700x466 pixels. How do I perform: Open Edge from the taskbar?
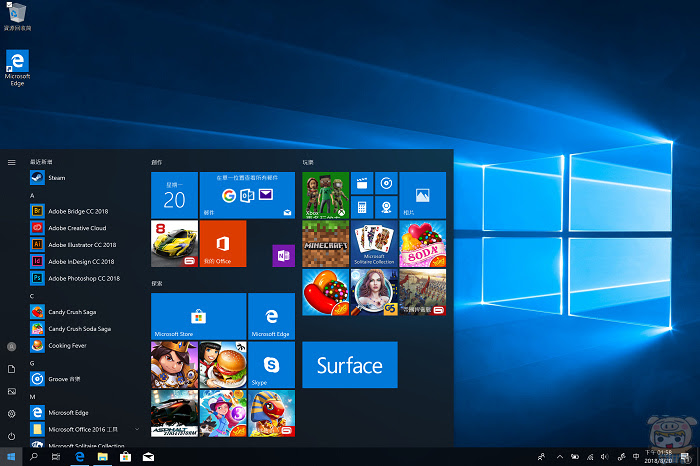[80, 457]
